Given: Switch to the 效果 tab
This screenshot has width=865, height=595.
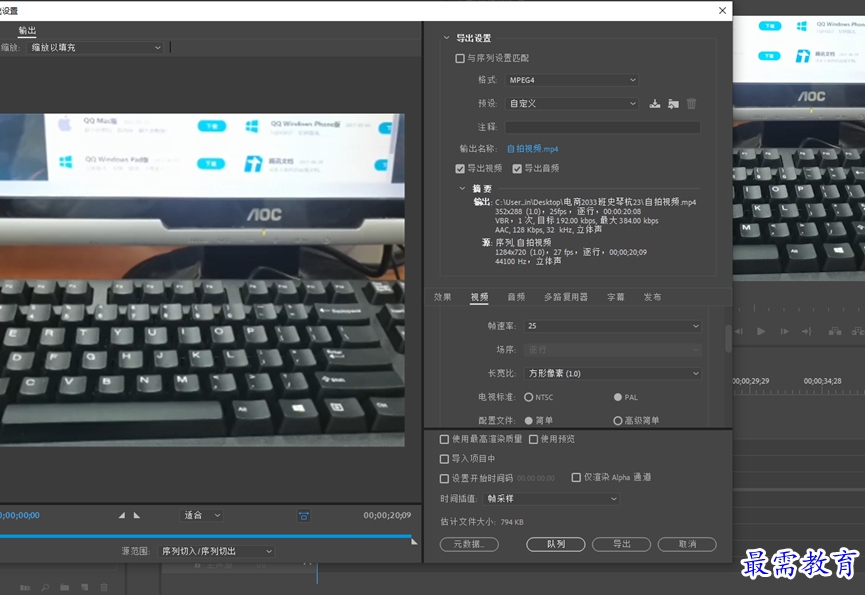Looking at the screenshot, I should [442, 297].
